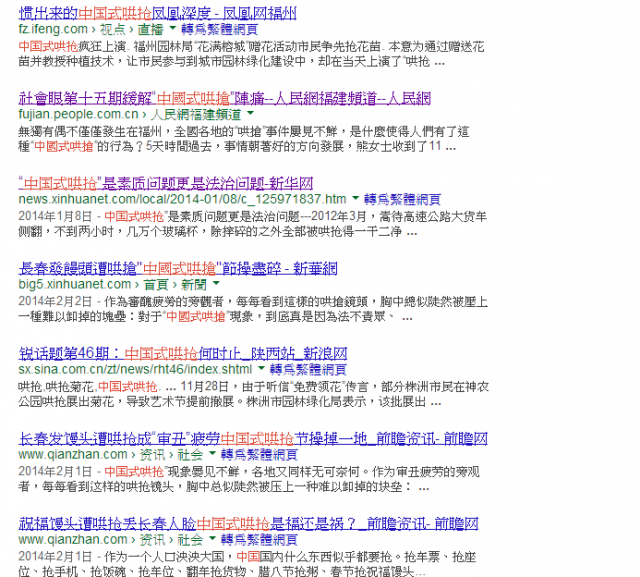Expand dropdown arrow next to fz.ifeng.com URL

173,28
